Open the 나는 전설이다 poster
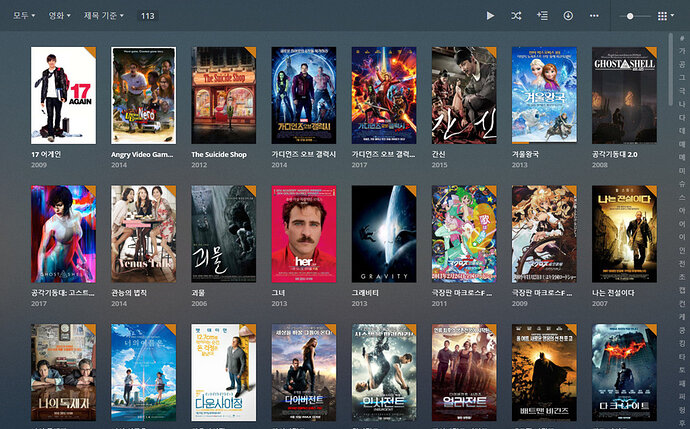 click(624, 234)
